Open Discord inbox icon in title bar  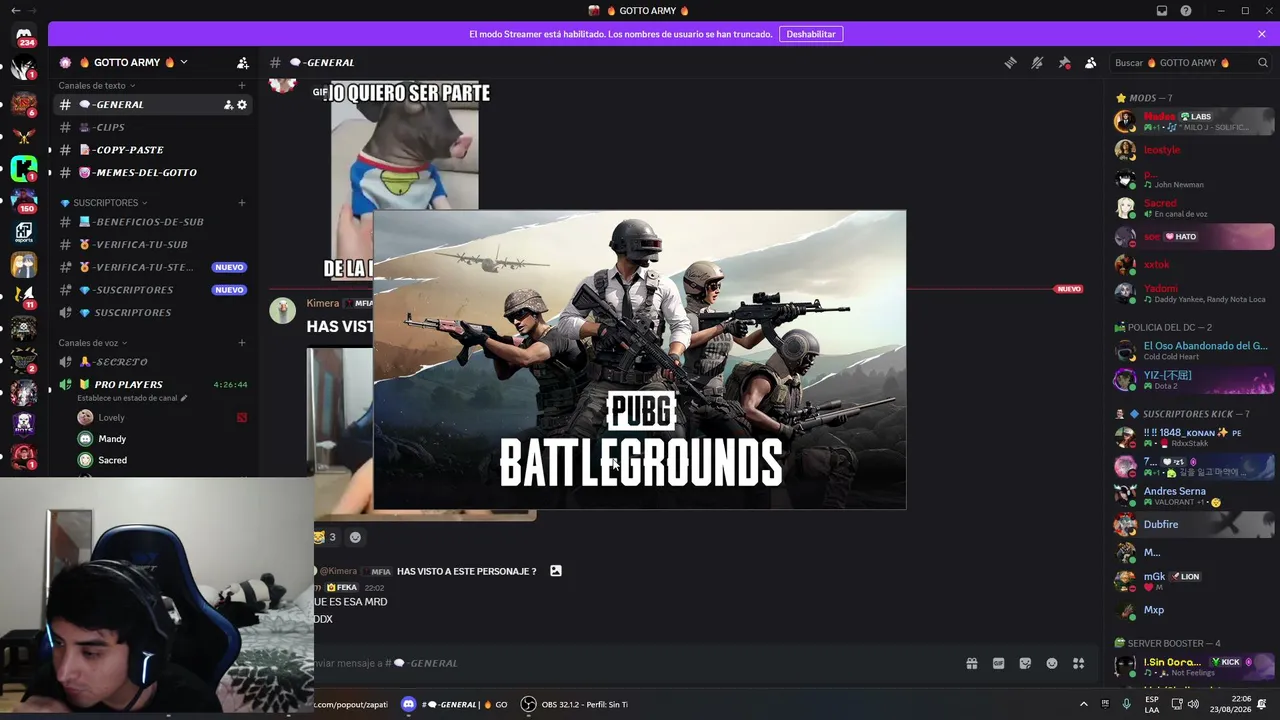coord(1162,11)
